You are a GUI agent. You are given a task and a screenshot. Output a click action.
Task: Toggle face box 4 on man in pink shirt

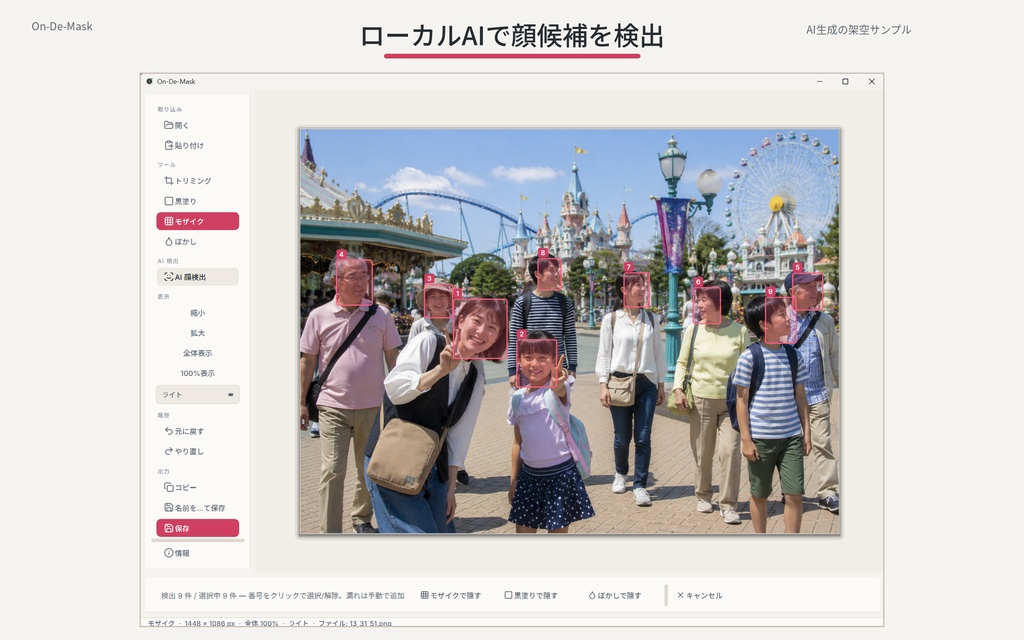coord(354,282)
